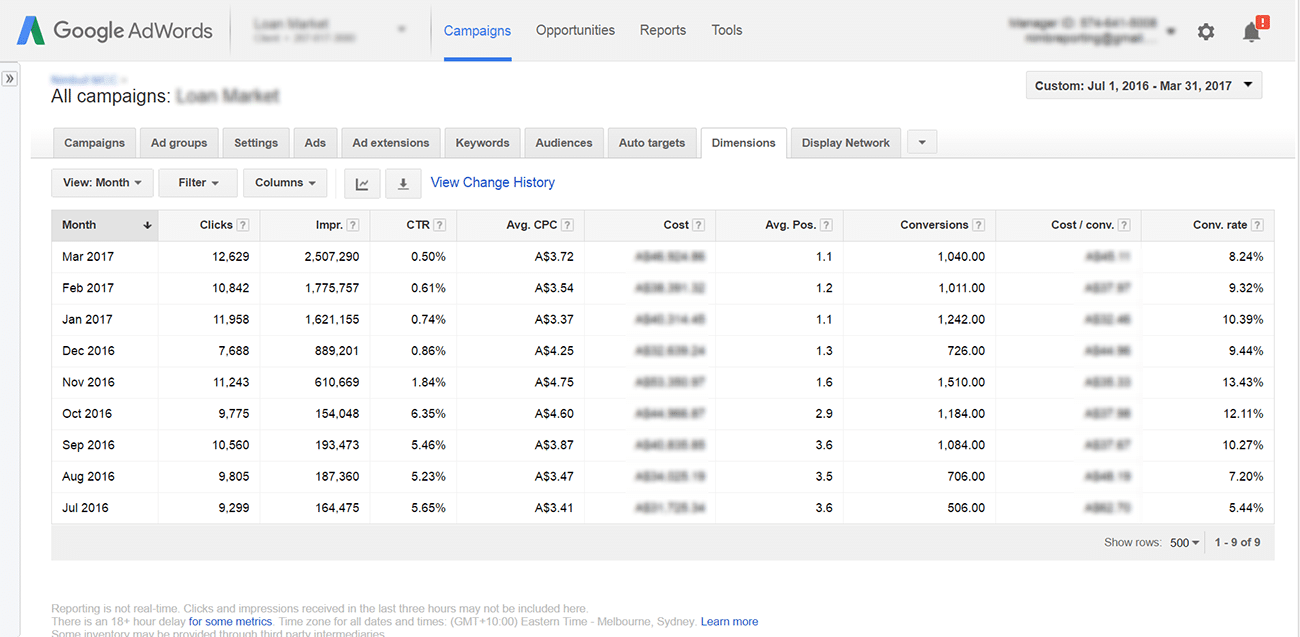This screenshot has width=1300, height=637.
Task: Switch to the Ad groups tab
Action: pos(179,143)
